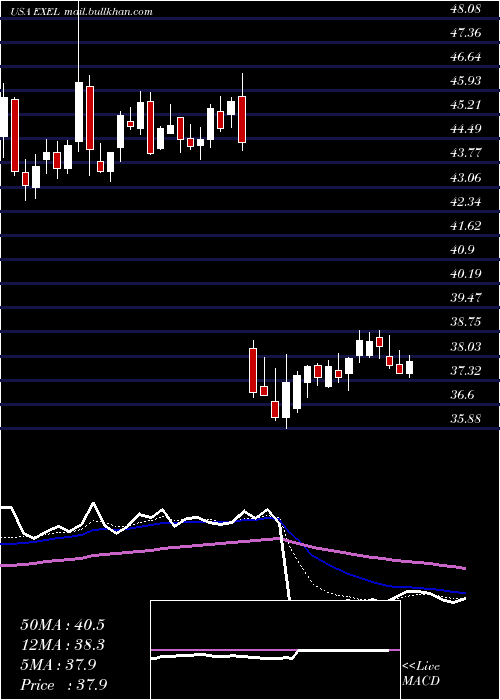The width and height of the screenshot is (500, 700).
Task: Click the 43.77 price axis label
Action: tap(466, 153)
